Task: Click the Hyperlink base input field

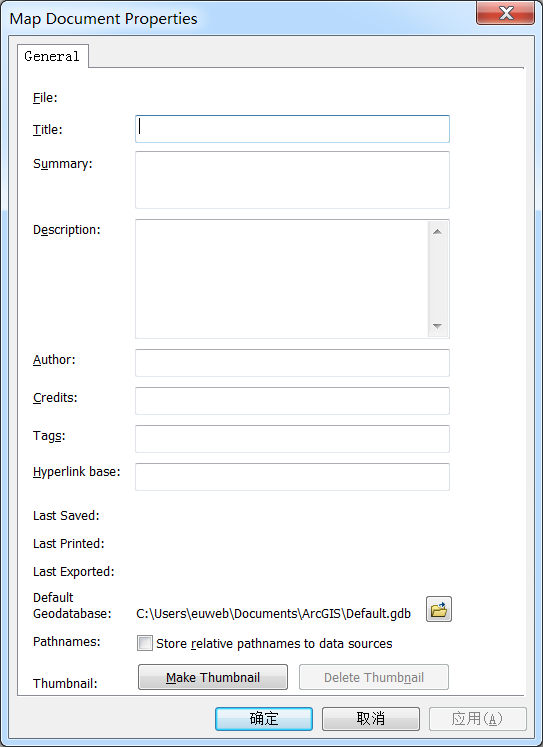Action: pos(292,477)
